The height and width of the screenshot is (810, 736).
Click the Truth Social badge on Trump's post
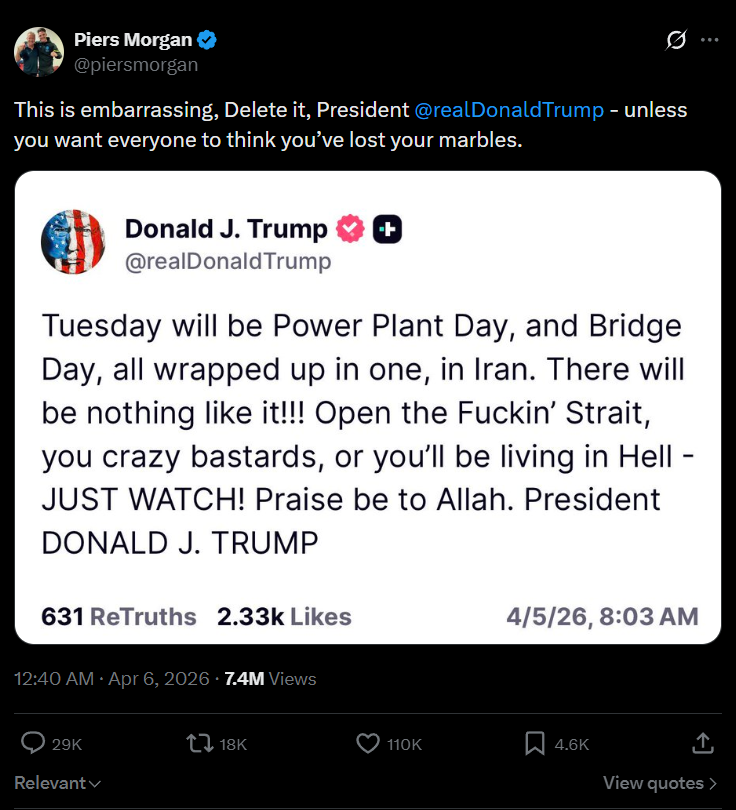[387, 228]
